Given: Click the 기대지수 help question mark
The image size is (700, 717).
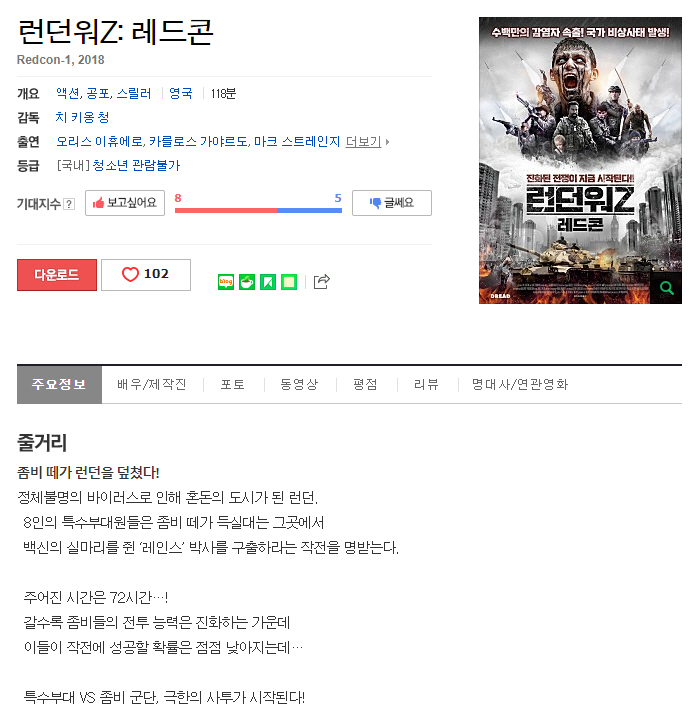Looking at the screenshot, I should pyautogui.click(x=69, y=203).
